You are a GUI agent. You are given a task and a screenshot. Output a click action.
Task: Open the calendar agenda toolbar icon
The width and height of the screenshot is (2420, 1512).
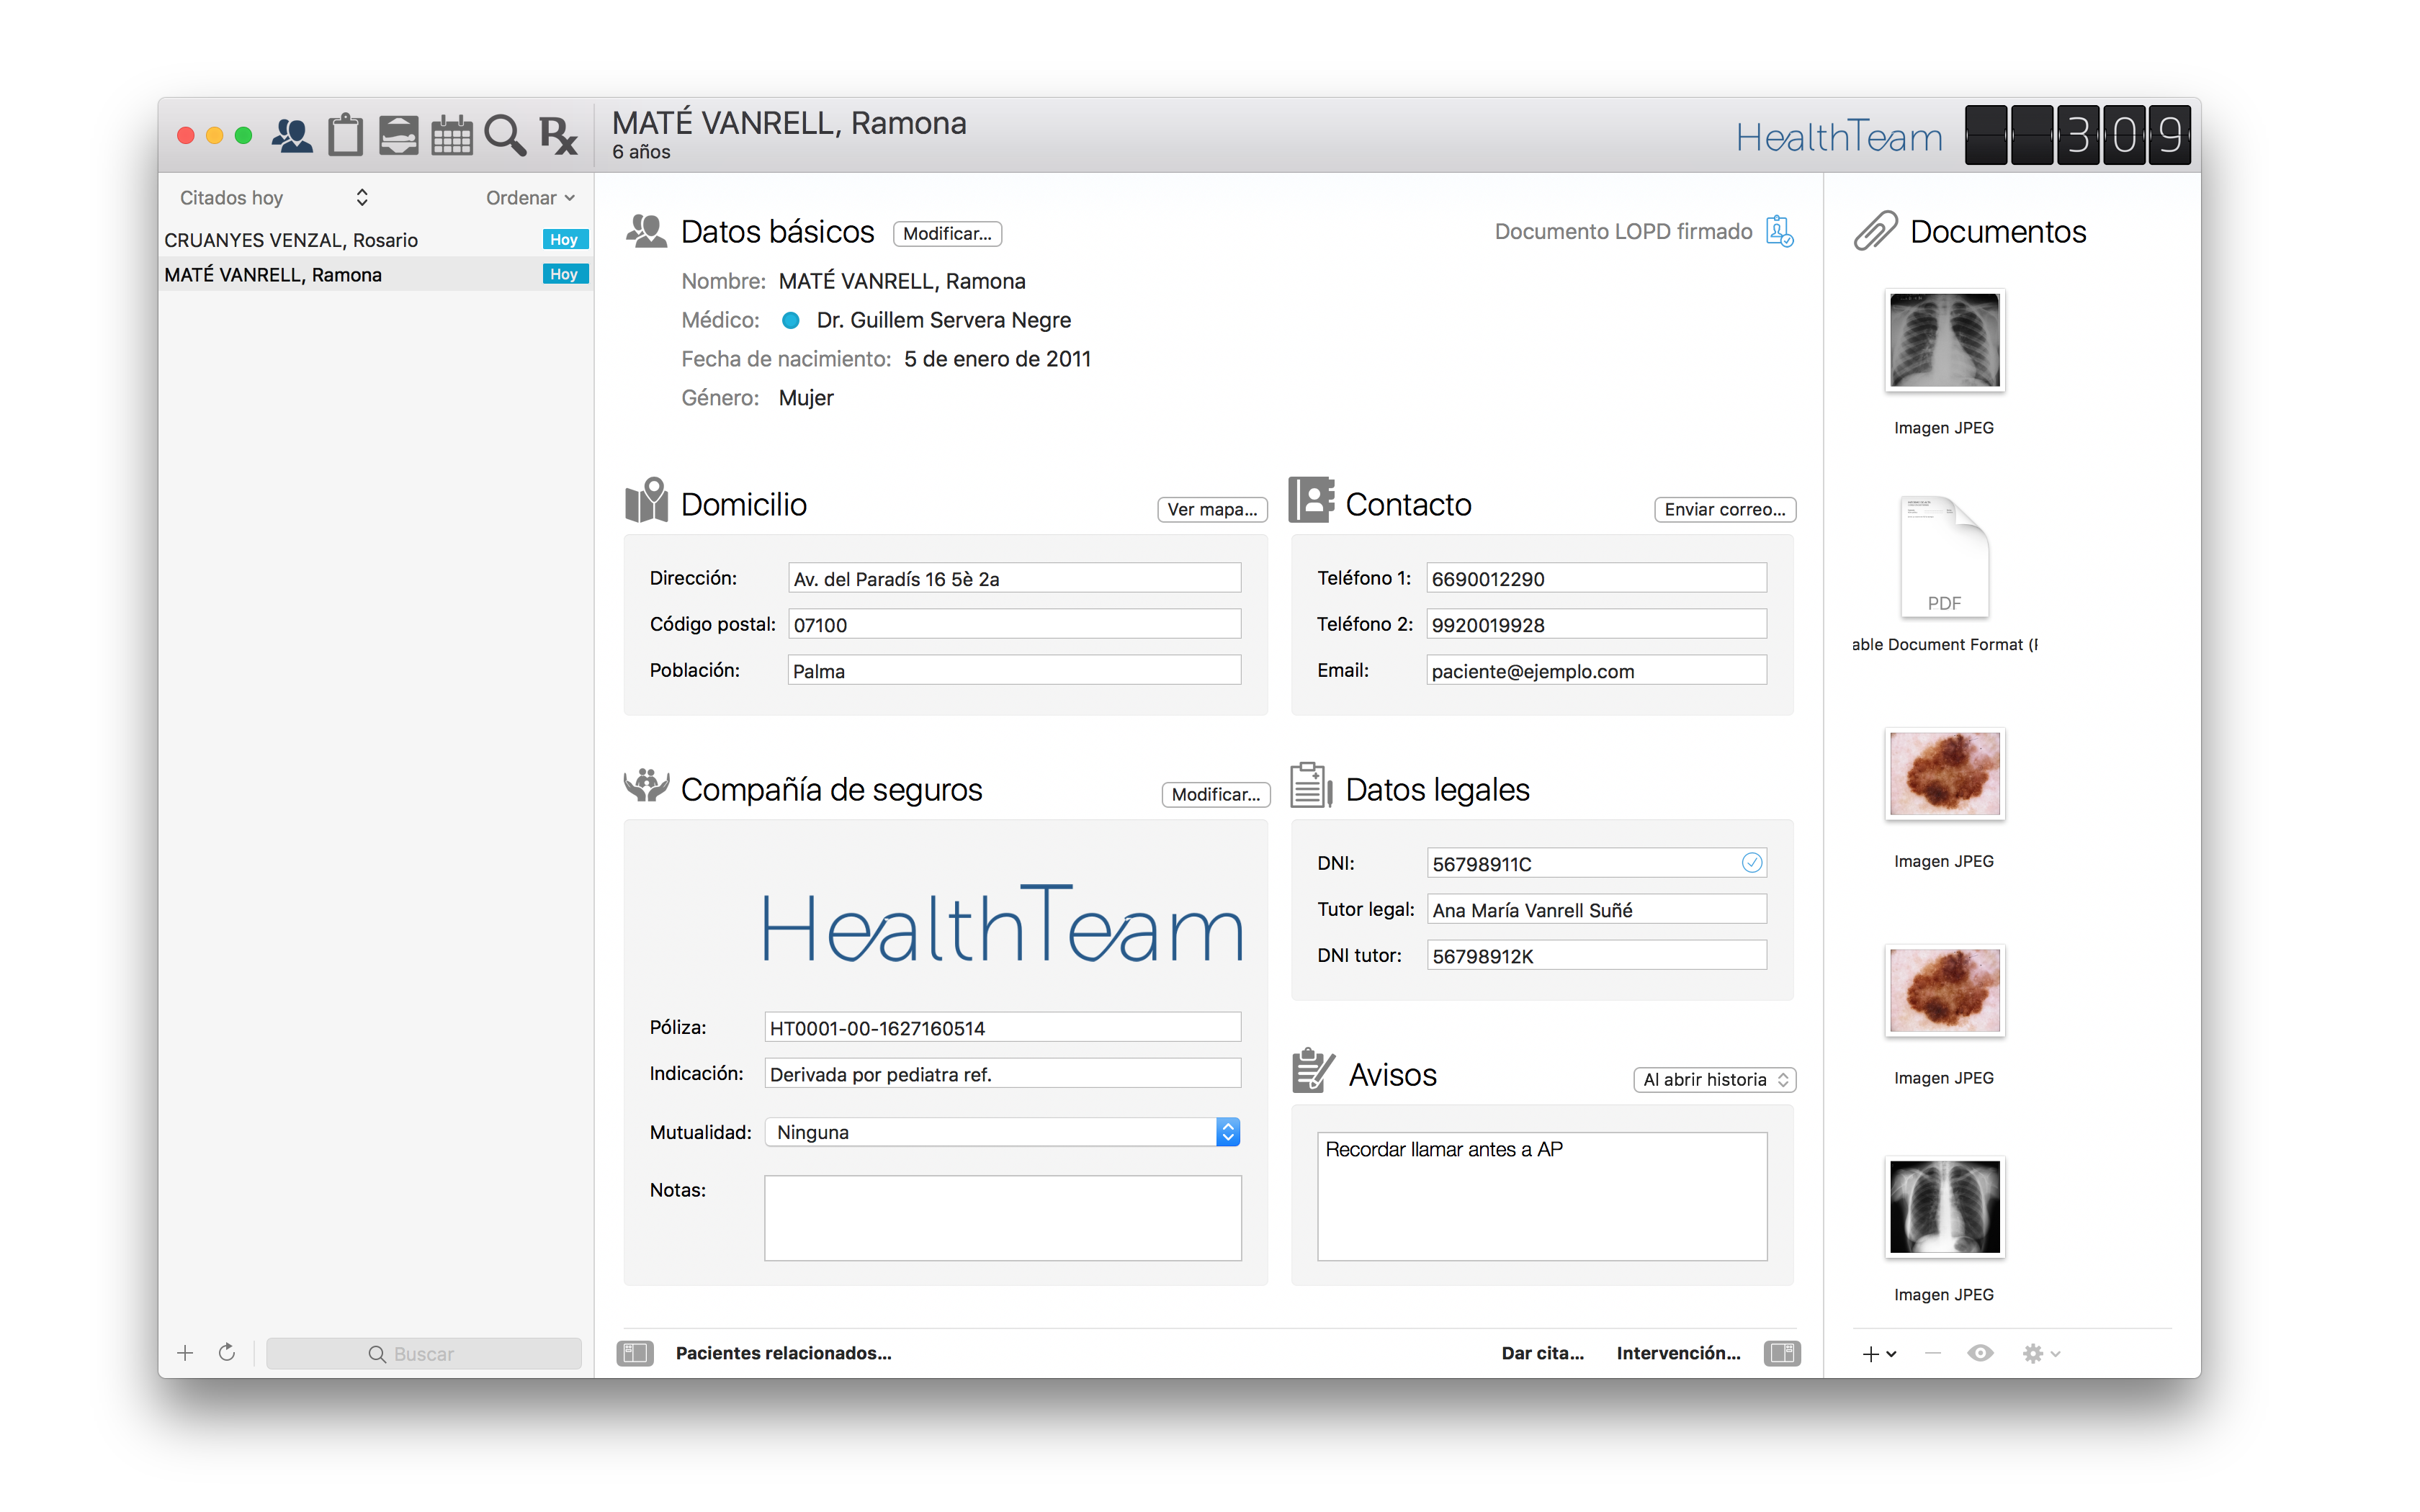(451, 135)
